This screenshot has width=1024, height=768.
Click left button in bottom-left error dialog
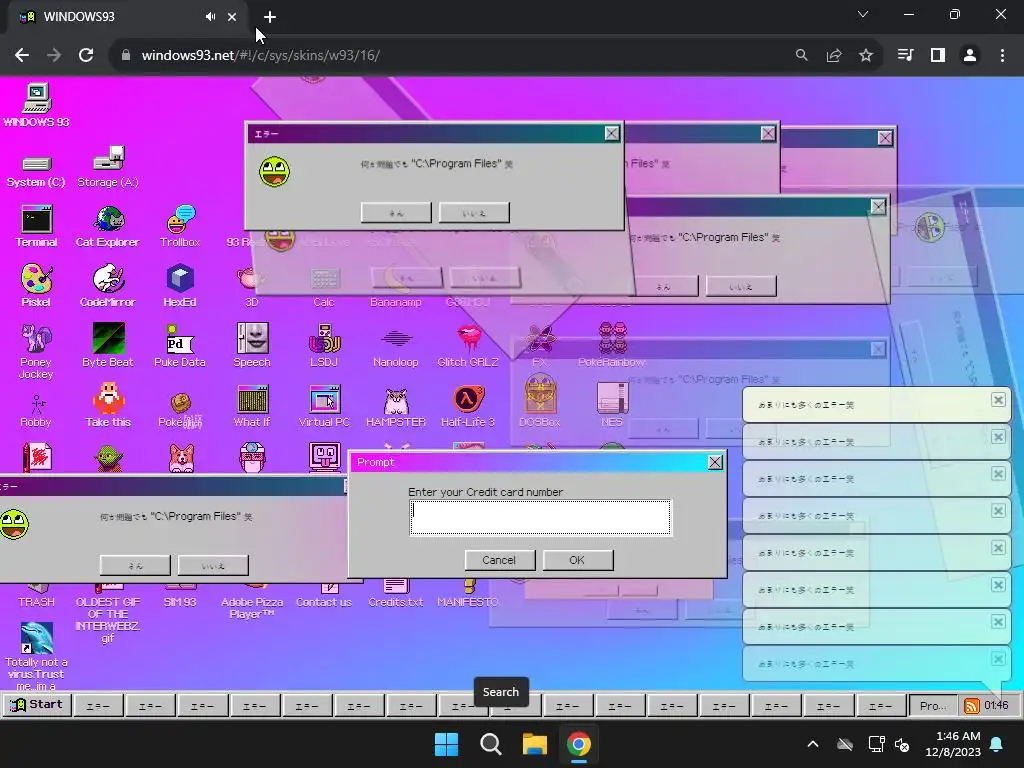tap(135, 565)
